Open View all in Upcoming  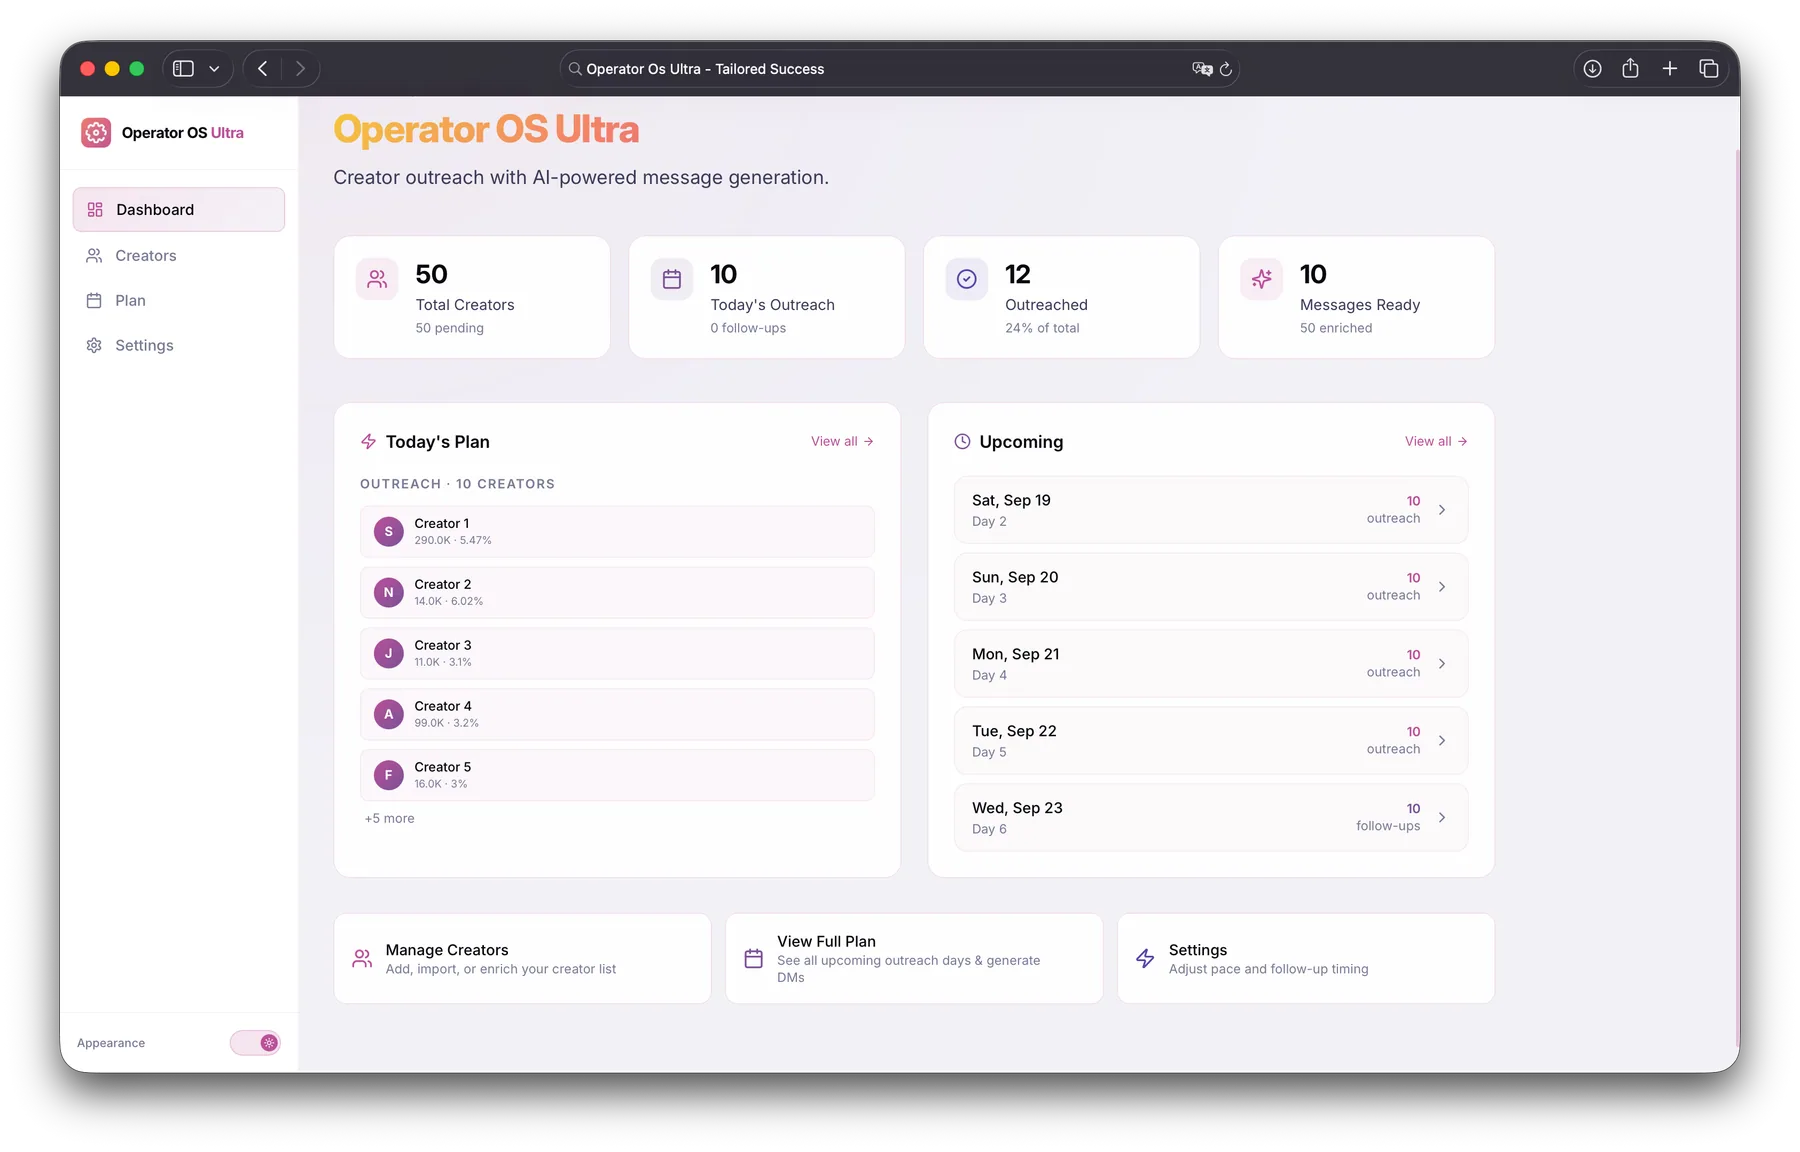1436,441
